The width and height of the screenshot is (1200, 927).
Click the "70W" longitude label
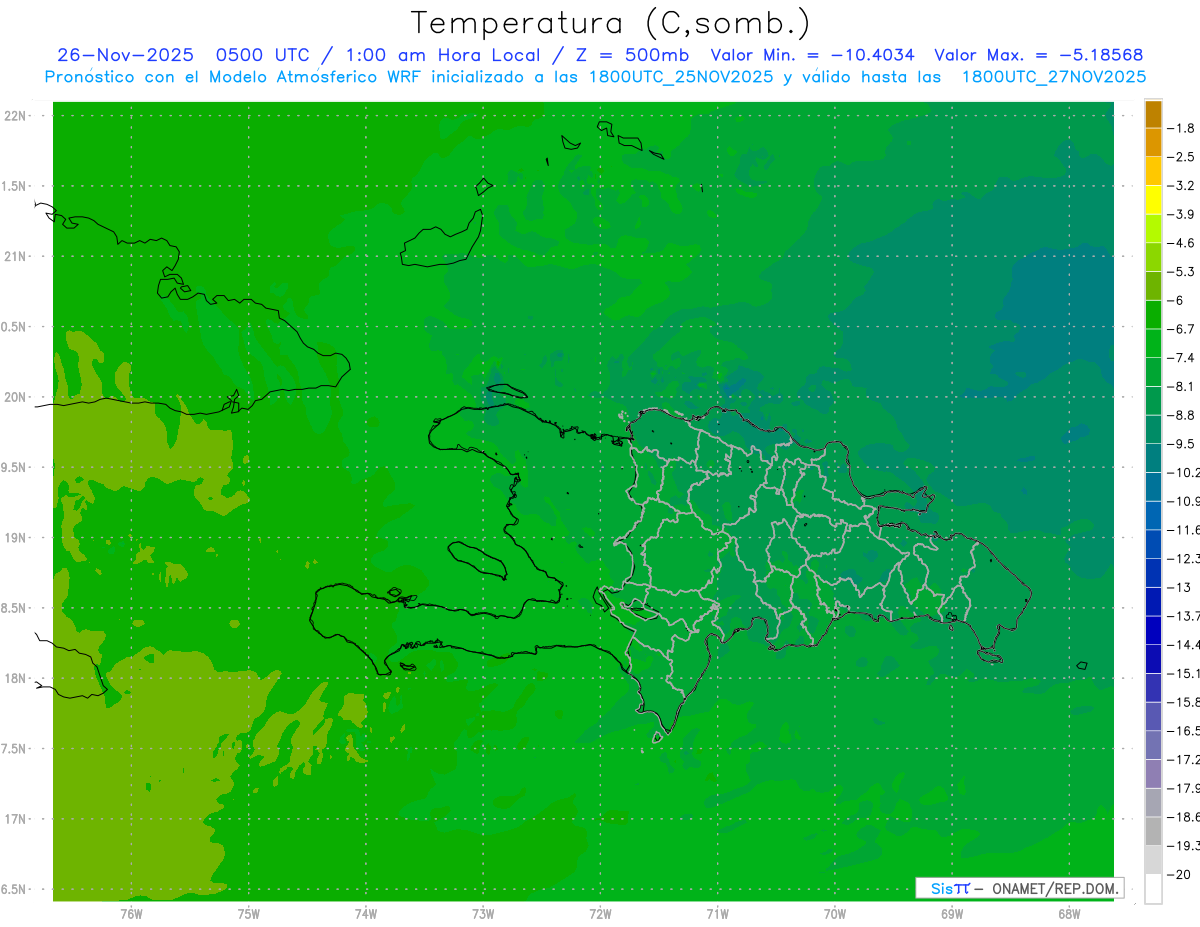(835, 913)
